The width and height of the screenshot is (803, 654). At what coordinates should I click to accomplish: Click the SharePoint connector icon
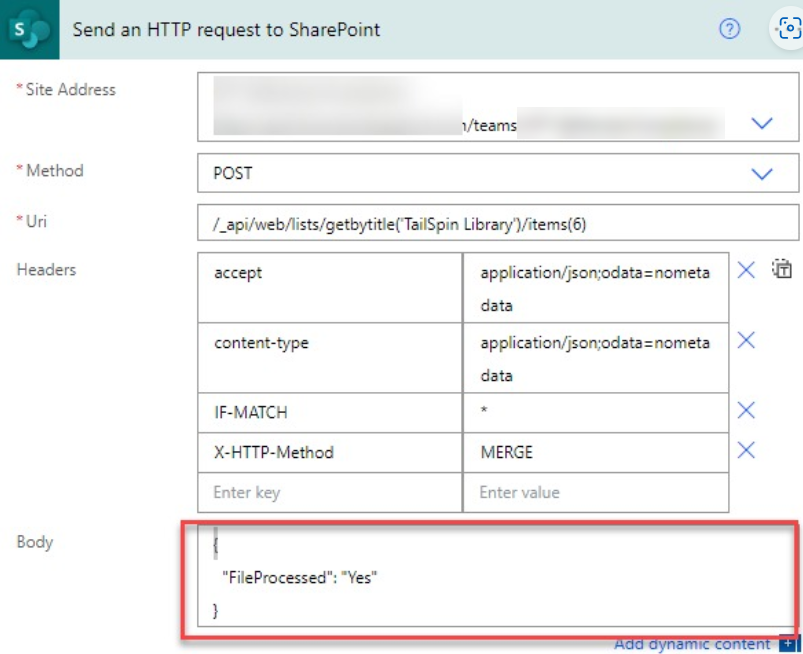[28, 29]
